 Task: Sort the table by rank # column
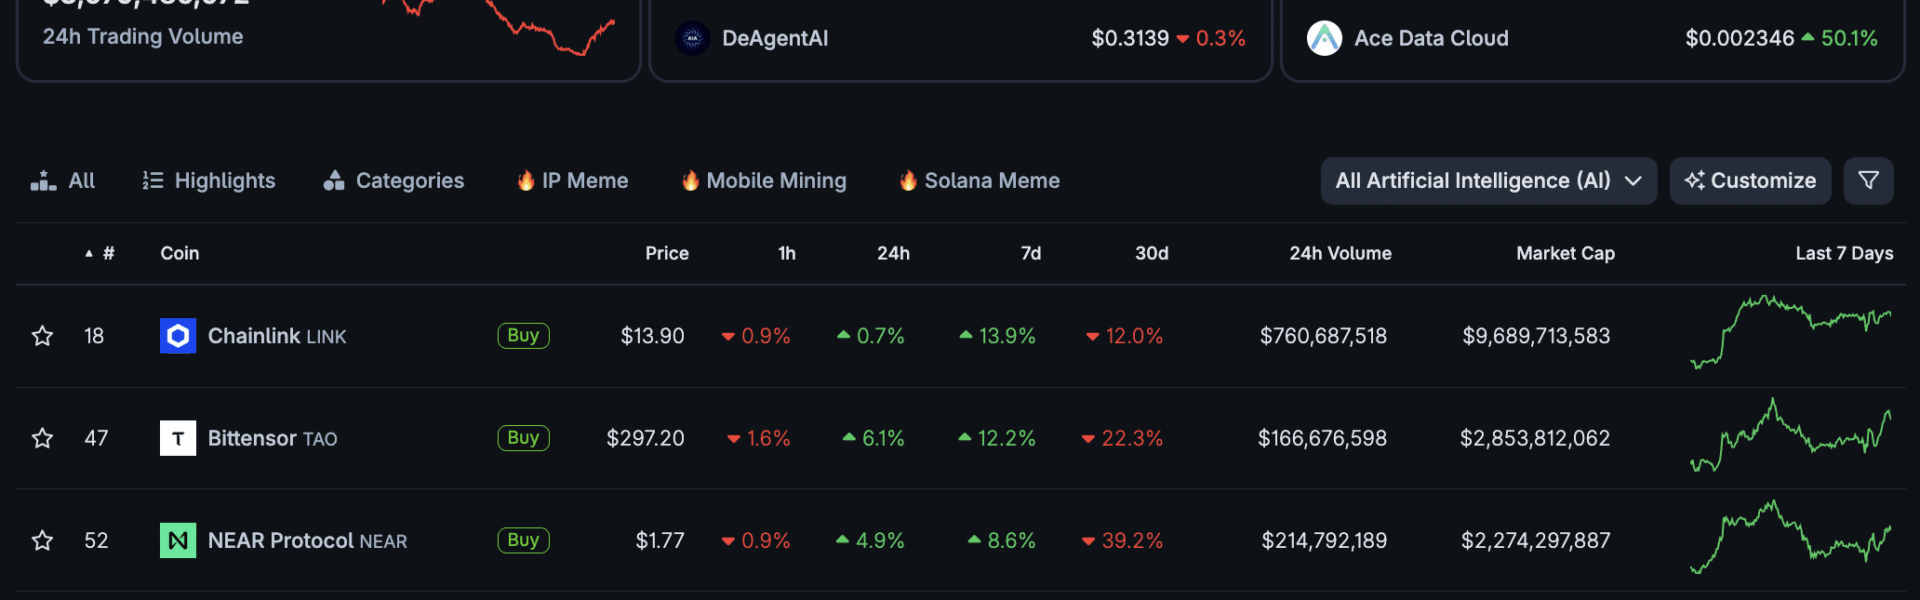pos(108,254)
